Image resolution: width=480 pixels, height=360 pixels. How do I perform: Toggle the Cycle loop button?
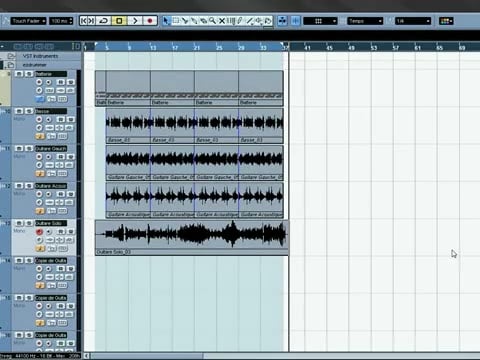coord(104,21)
